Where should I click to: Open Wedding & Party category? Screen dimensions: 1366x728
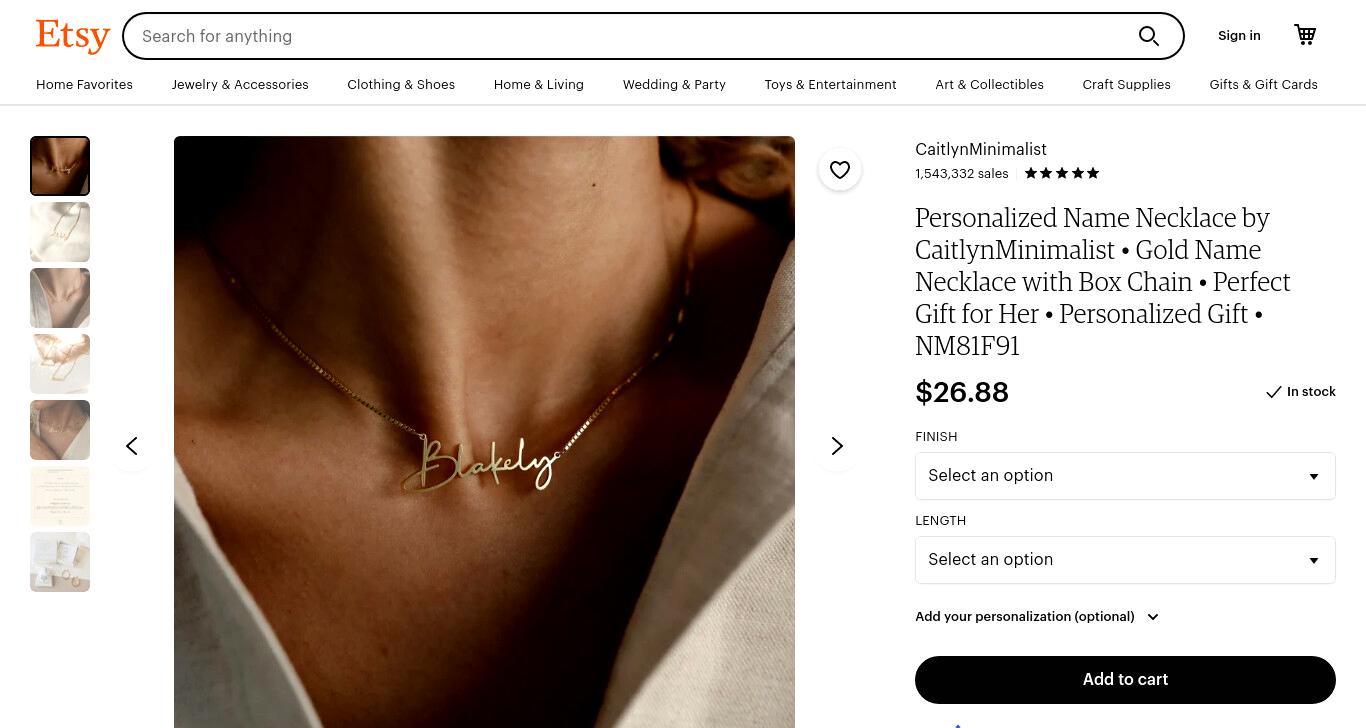point(674,85)
